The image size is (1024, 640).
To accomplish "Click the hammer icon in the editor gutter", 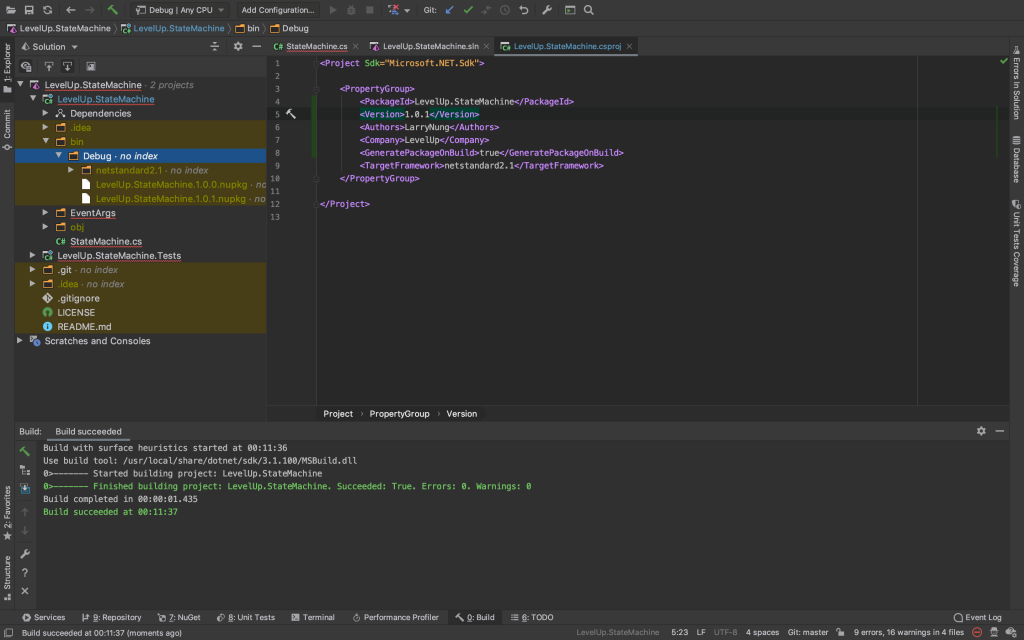I will pos(291,114).
